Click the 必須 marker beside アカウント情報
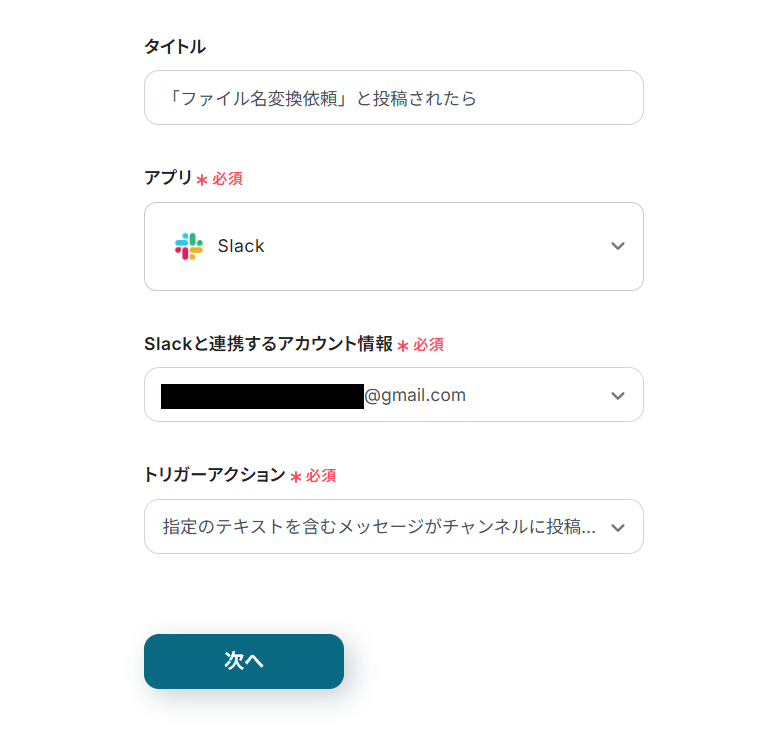The width and height of the screenshot is (781, 748). coord(429,345)
